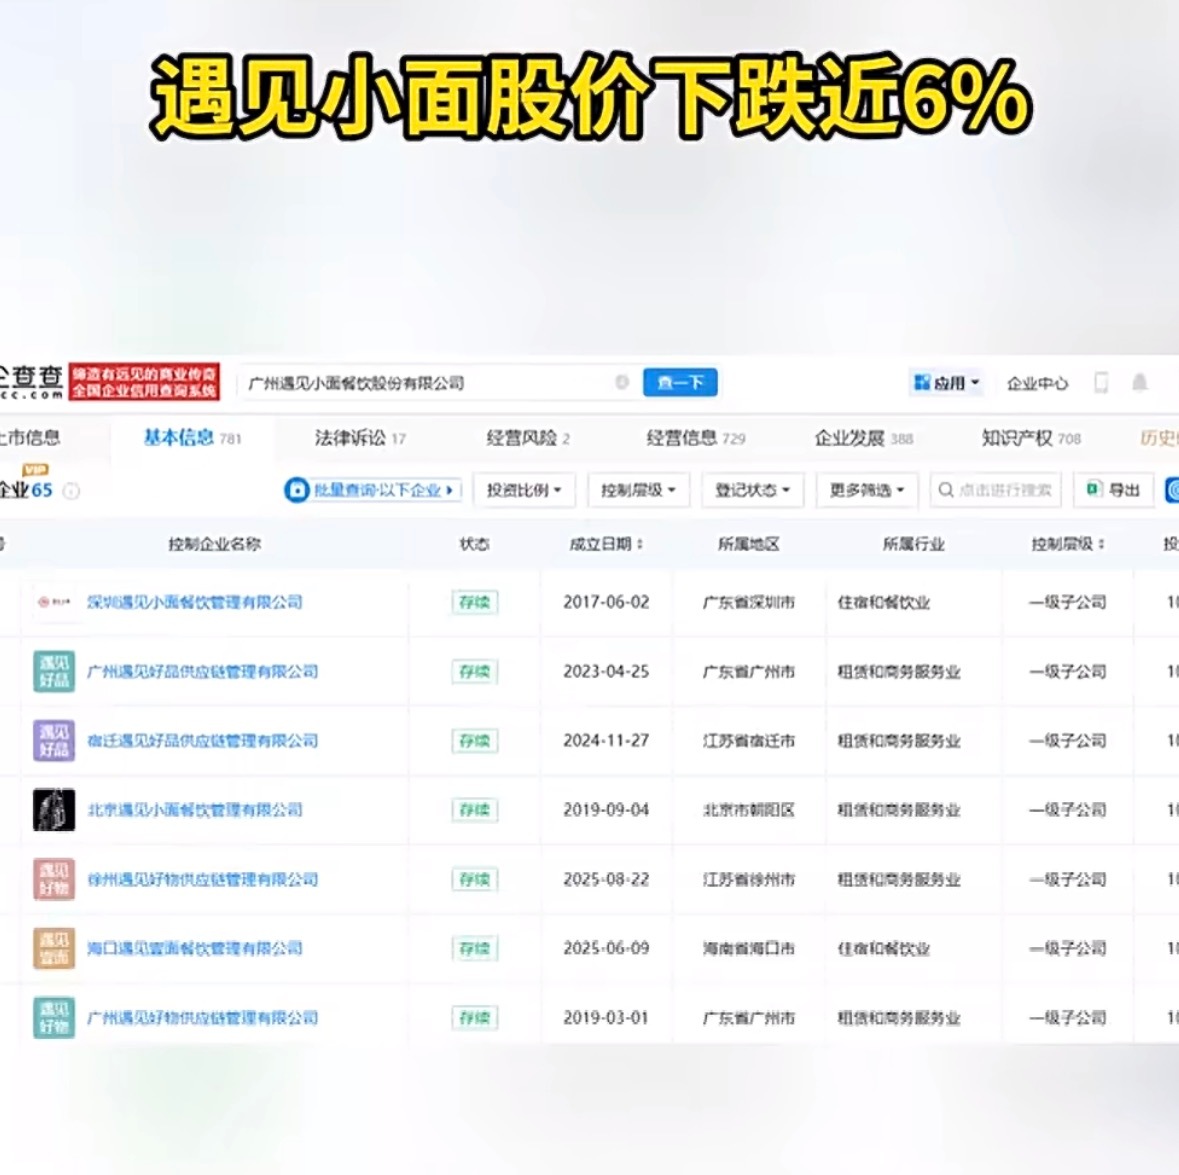Open 海口遇见壹面餐饮管理有限公司 link
The height and width of the screenshot is (1175, 1179).
195,948
